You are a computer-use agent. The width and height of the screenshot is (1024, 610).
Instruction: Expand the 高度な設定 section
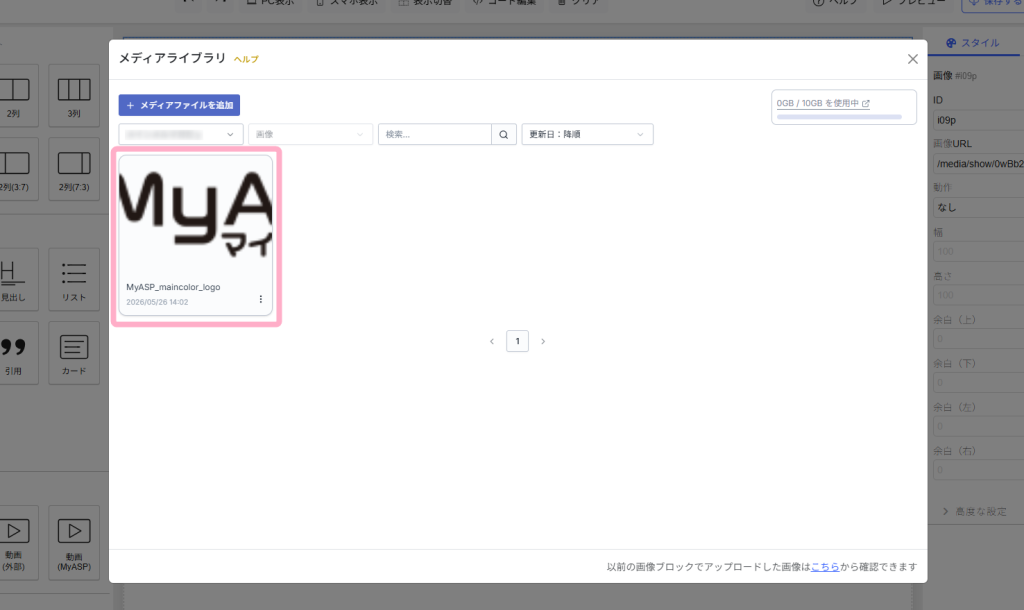click(974, 511)
